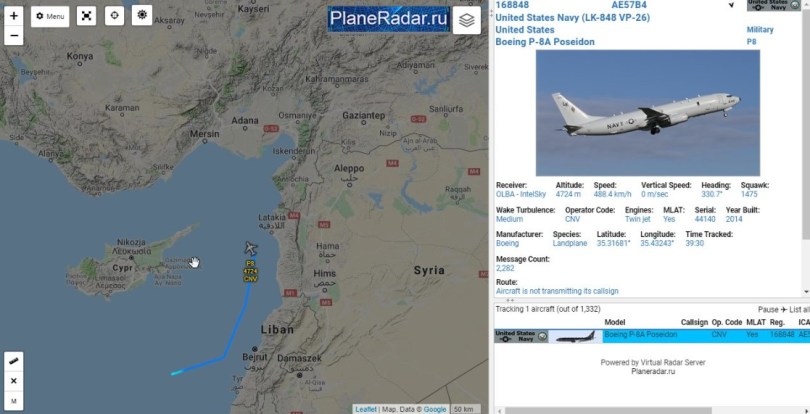Click the horizontal scrollbar under the aircraft list
Screen dimensions: 810x414
pyautogui.click(x=608, y=410)
